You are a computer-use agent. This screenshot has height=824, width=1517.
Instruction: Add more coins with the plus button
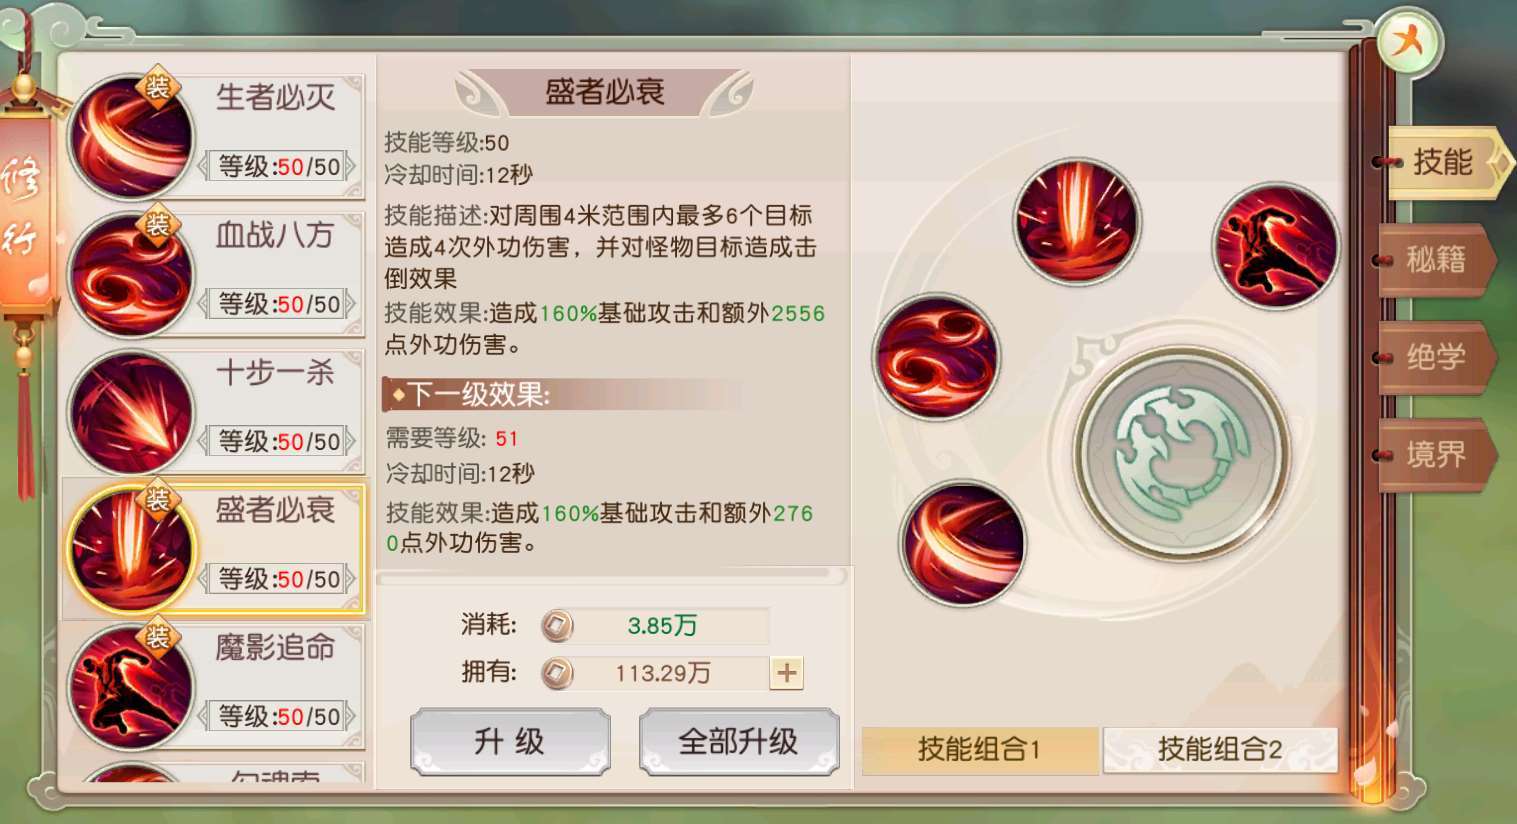tap(787, 673)
